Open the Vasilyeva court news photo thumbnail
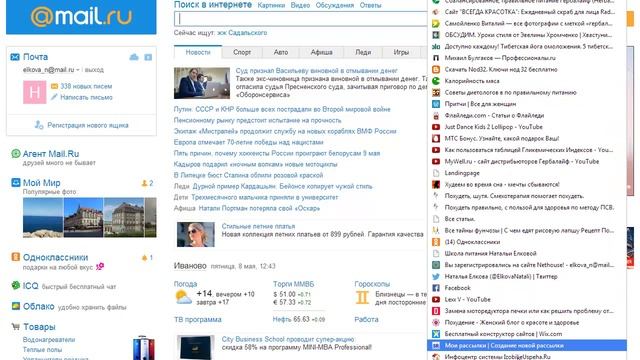640x360 pixels. 202,83
